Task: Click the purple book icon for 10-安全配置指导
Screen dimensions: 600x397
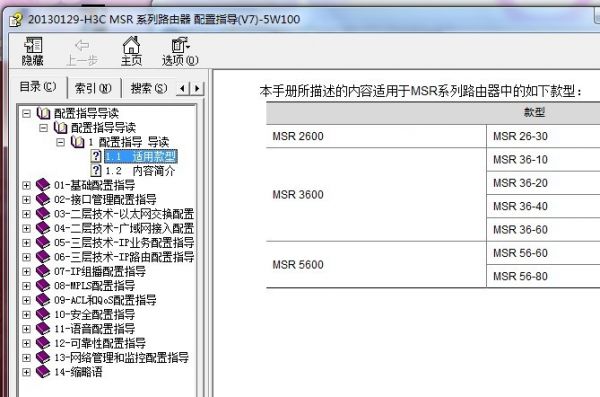Action: (x=43, y=314)
